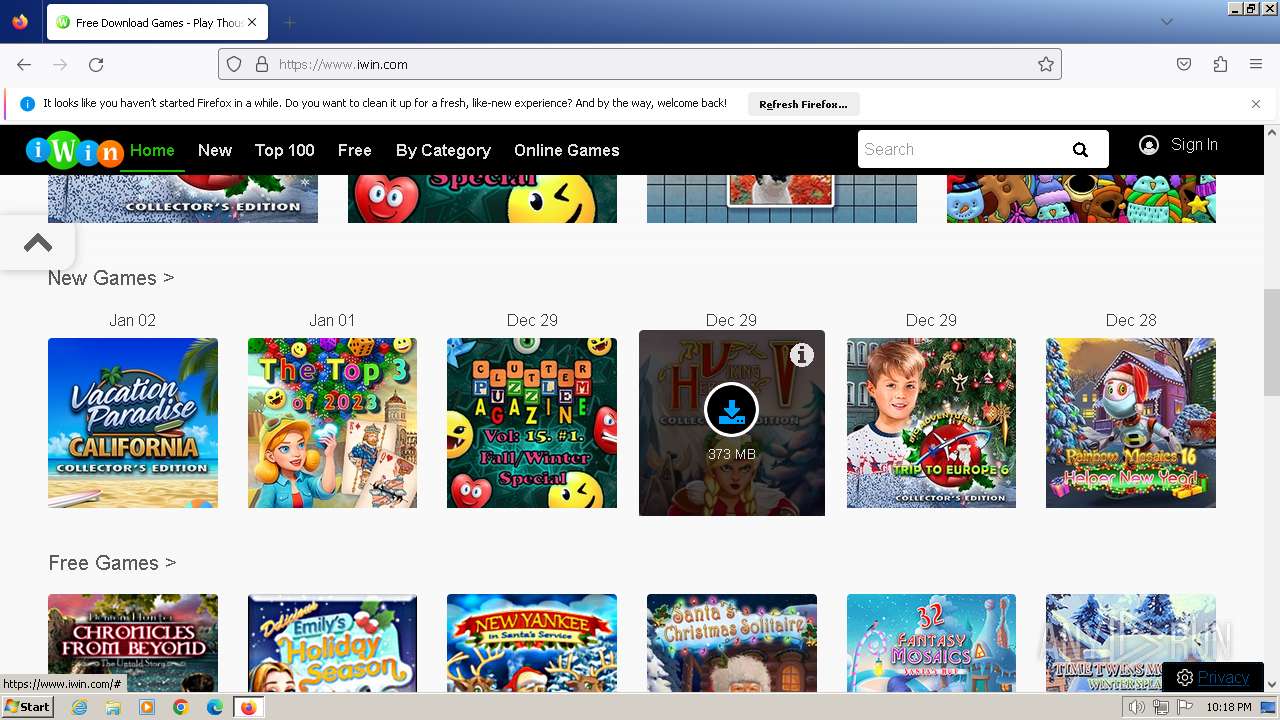Open Trip to Europe 6 game thumbnail

[x=931, y=423]
